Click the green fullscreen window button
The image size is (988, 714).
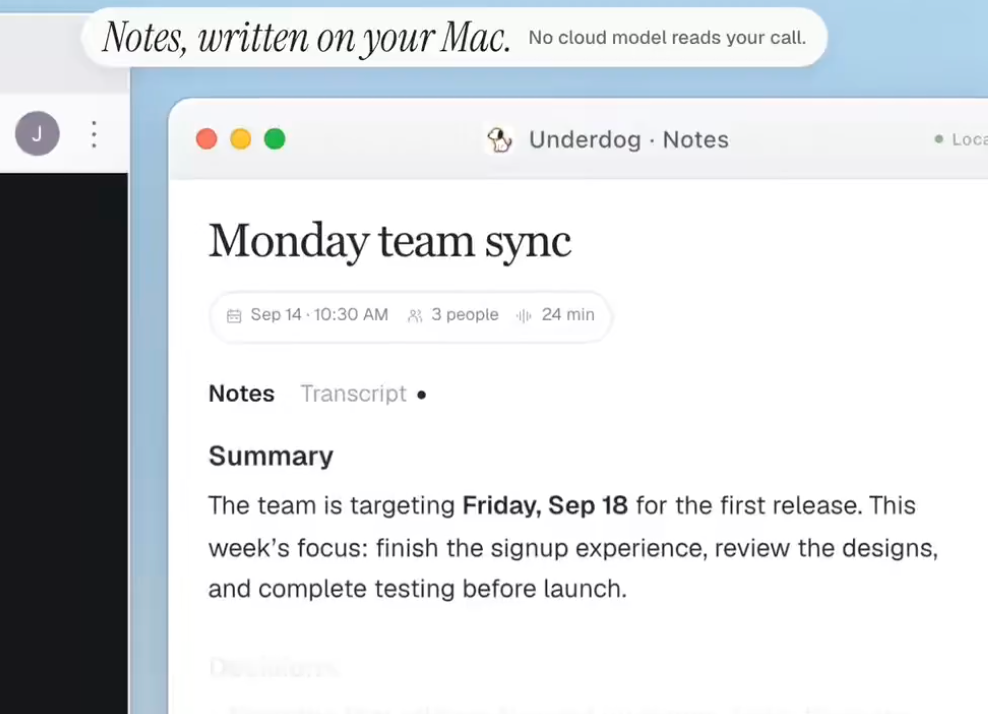(x=275, y=139)
